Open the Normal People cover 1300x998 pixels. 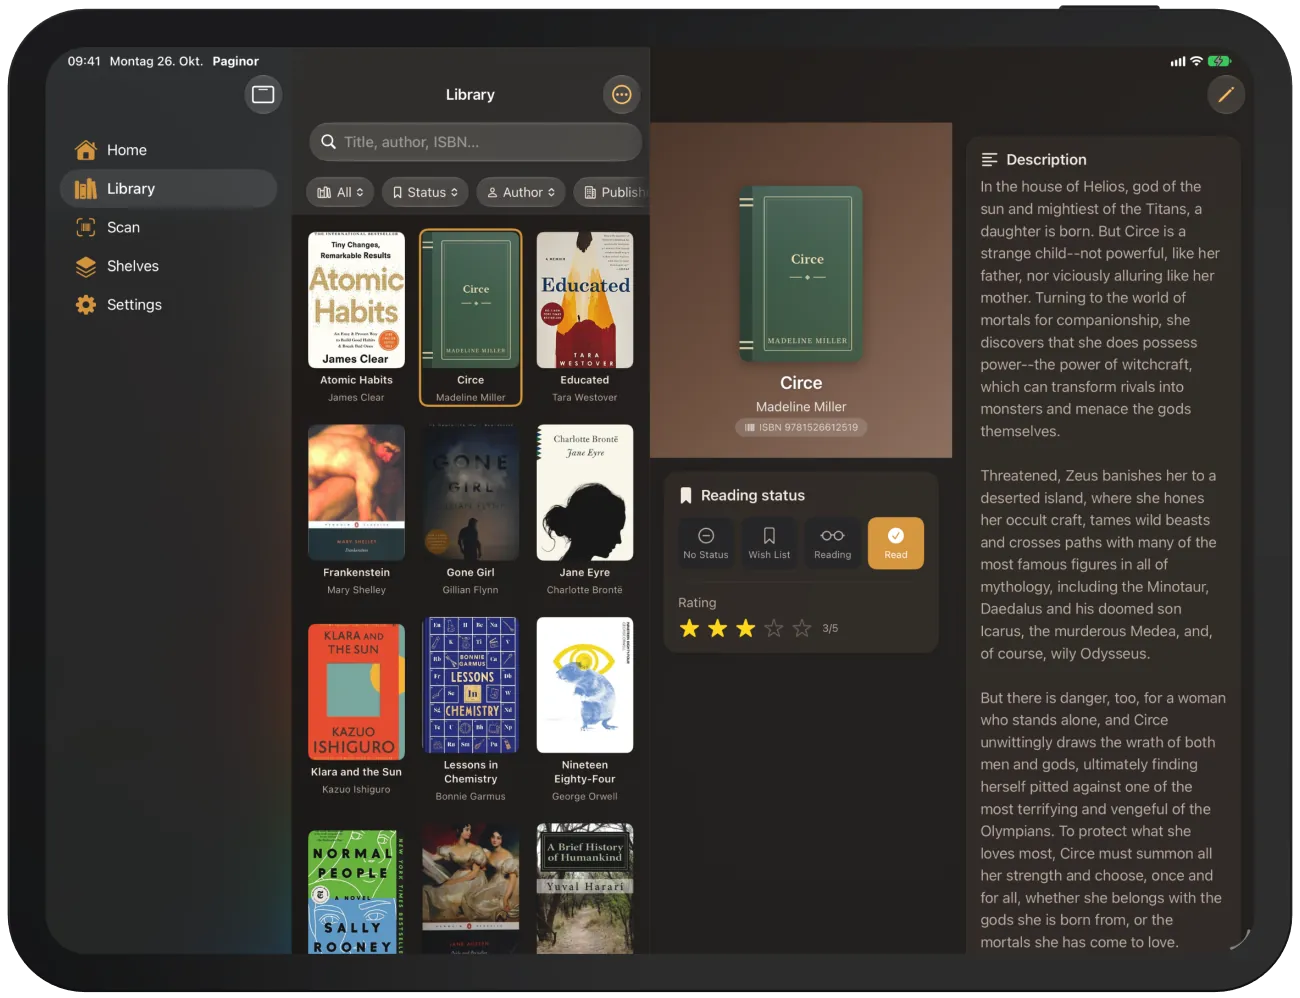point(357,891)
